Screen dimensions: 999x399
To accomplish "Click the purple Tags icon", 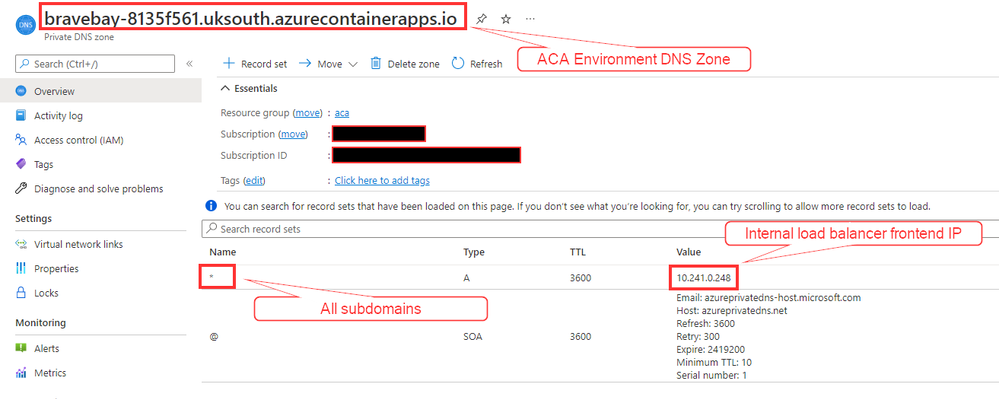I will (21, 164).
